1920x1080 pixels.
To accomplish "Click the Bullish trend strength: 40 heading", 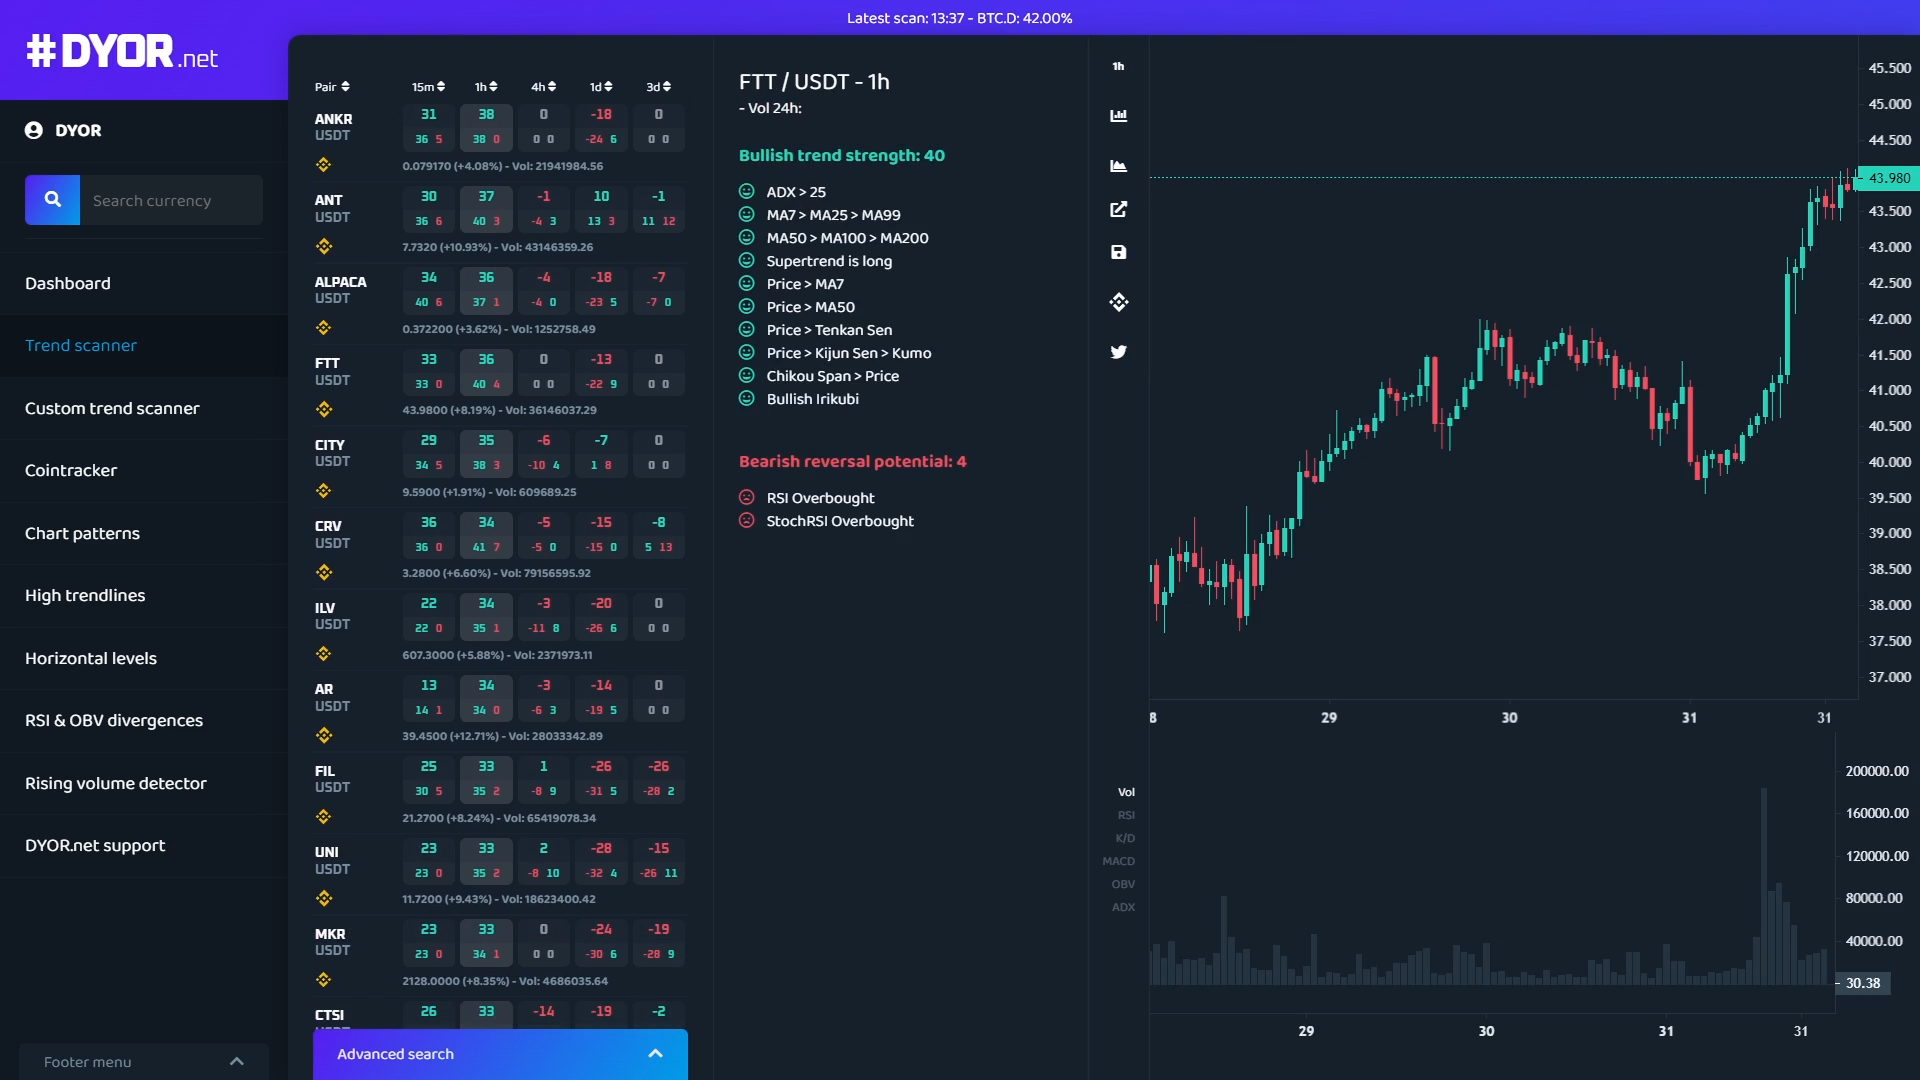I will coord(841,156).
